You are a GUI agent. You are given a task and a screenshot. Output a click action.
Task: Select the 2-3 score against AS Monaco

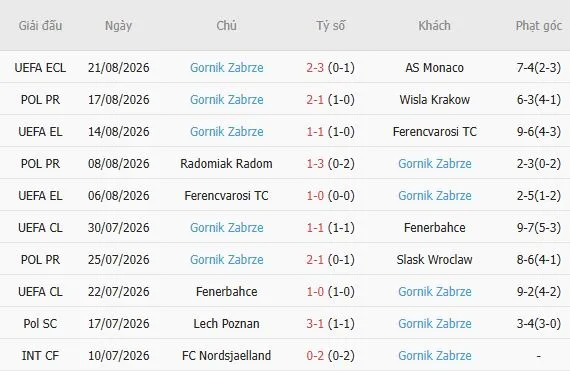(x=315, y=68)
